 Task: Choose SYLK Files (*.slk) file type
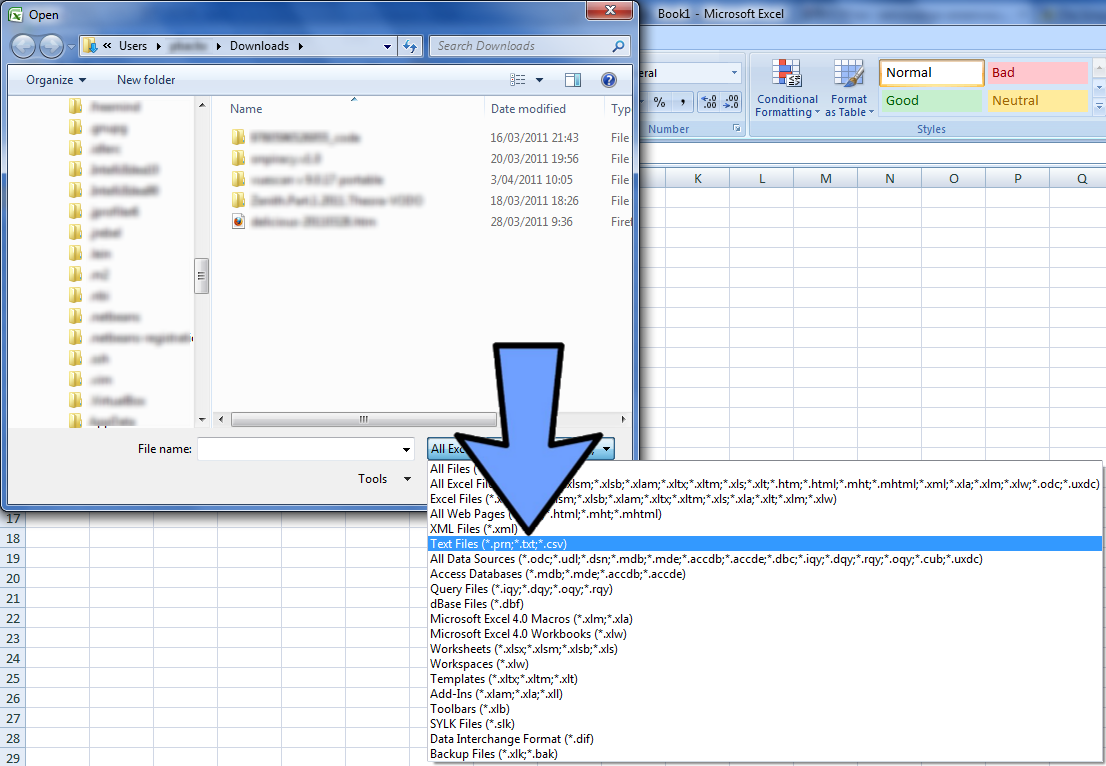click(765, 724)
